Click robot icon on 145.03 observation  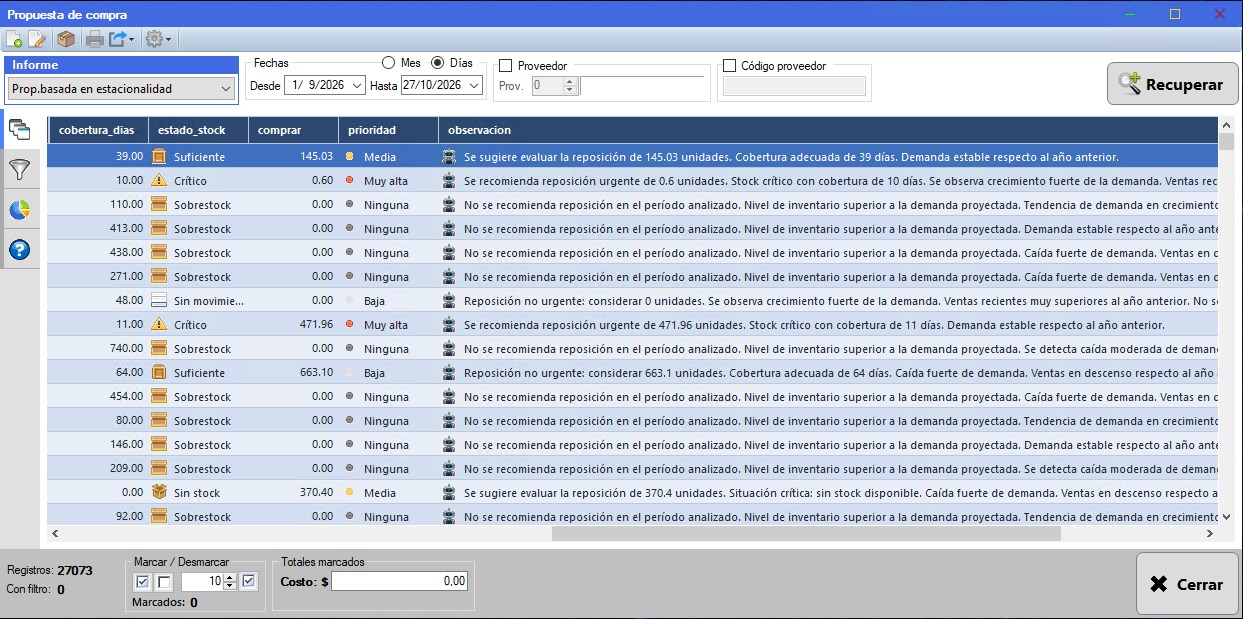[449, 156]
